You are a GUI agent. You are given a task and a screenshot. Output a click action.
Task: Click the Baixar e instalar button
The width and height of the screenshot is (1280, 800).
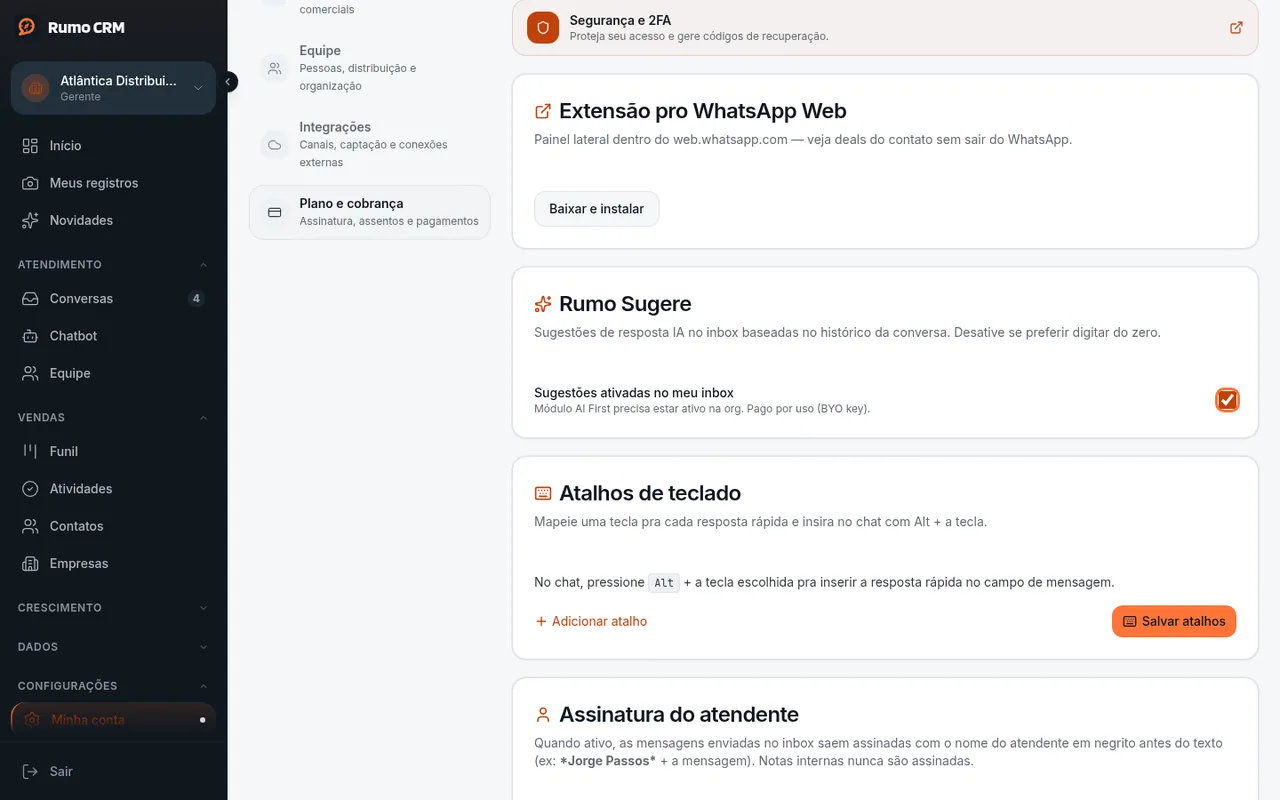(597, 209)
